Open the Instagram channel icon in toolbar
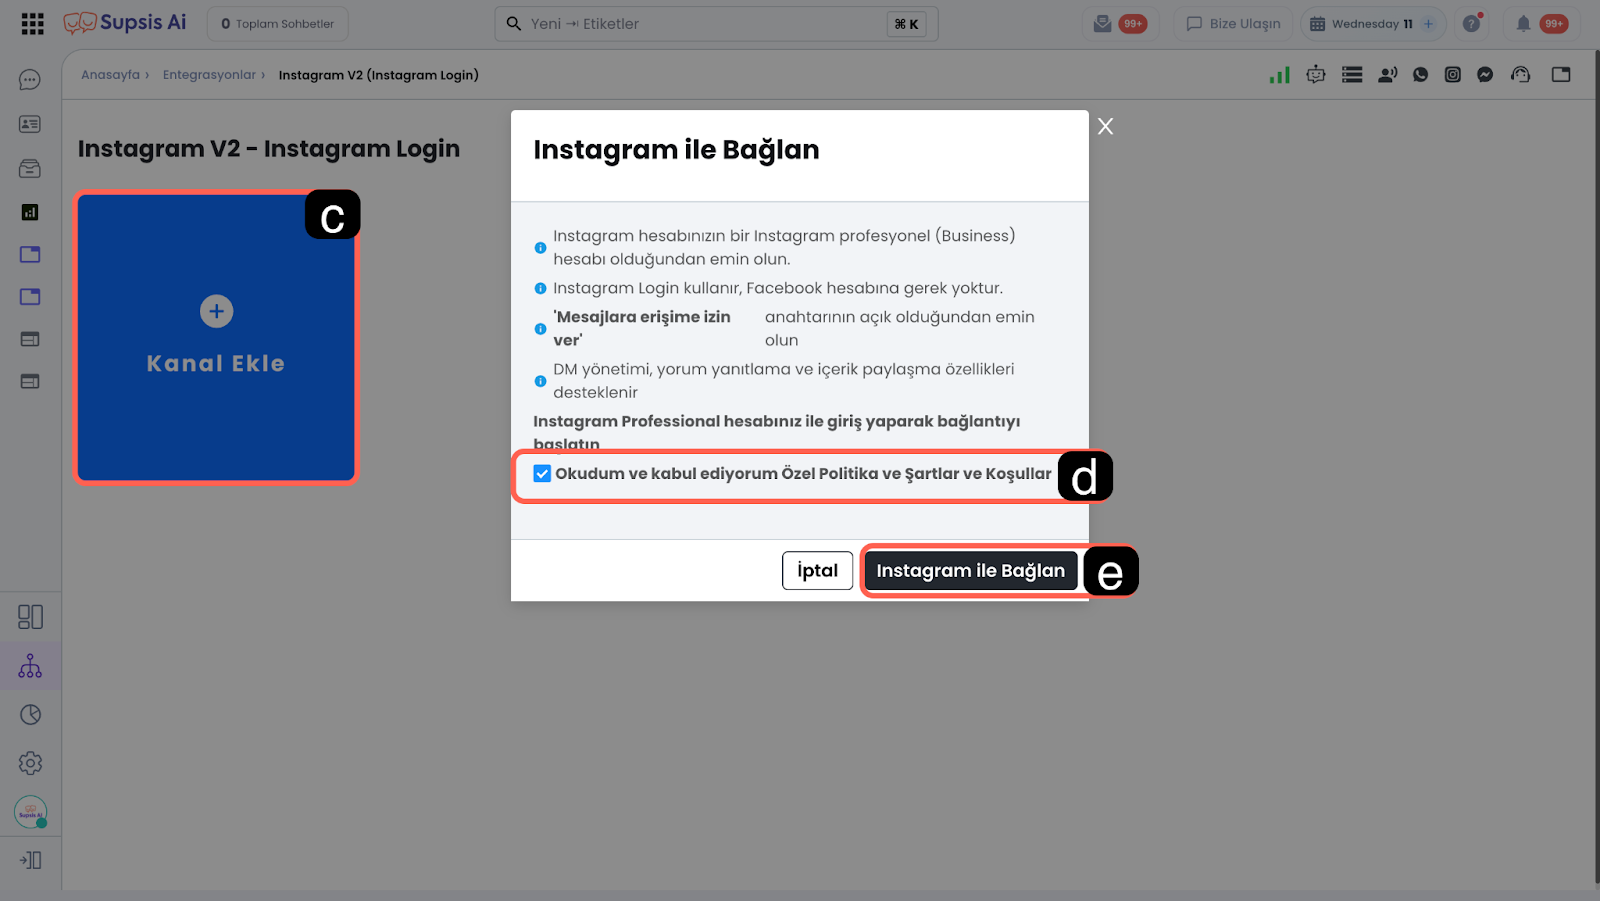Image resolution: width=1600 pixels, height=901 pixels. pyautogui.click(x=1453, y=75)
